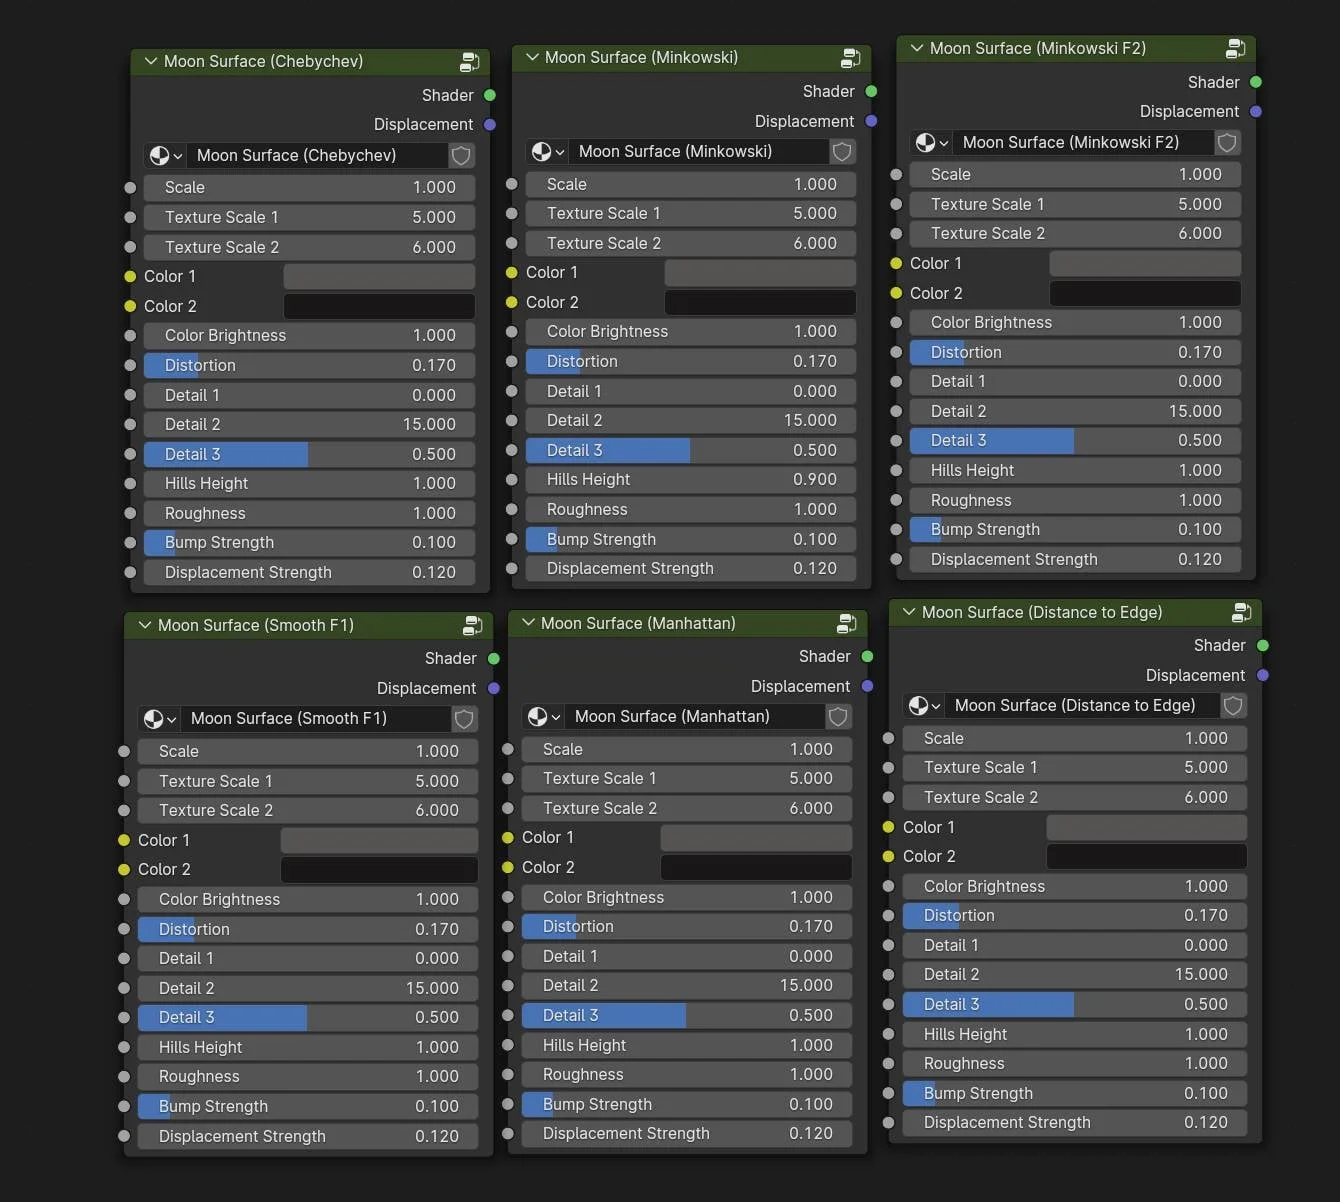Image resolution: width=1340 pixels, height=1202 pixels.
Task: Click group icon on Minkowski F2 header
Action: pyautogui.click(x=1235, y=48)
